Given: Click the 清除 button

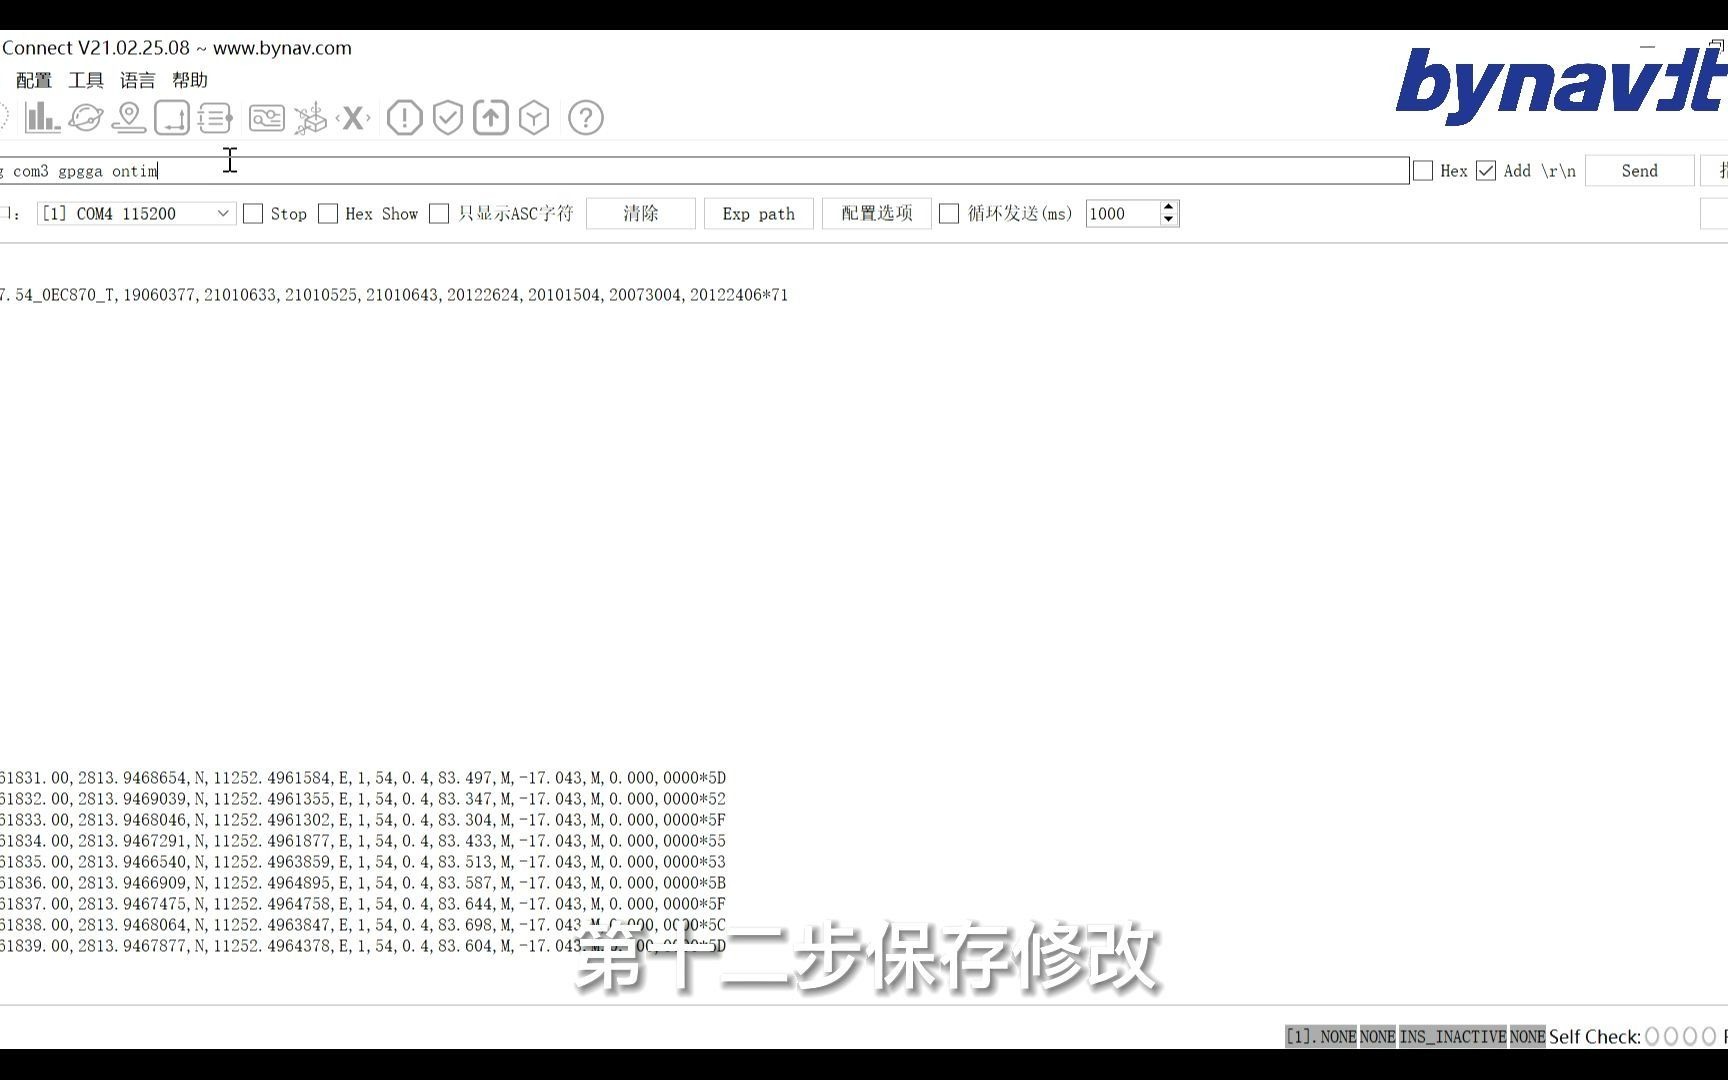Looking at the screenshot, I should 641,214.
